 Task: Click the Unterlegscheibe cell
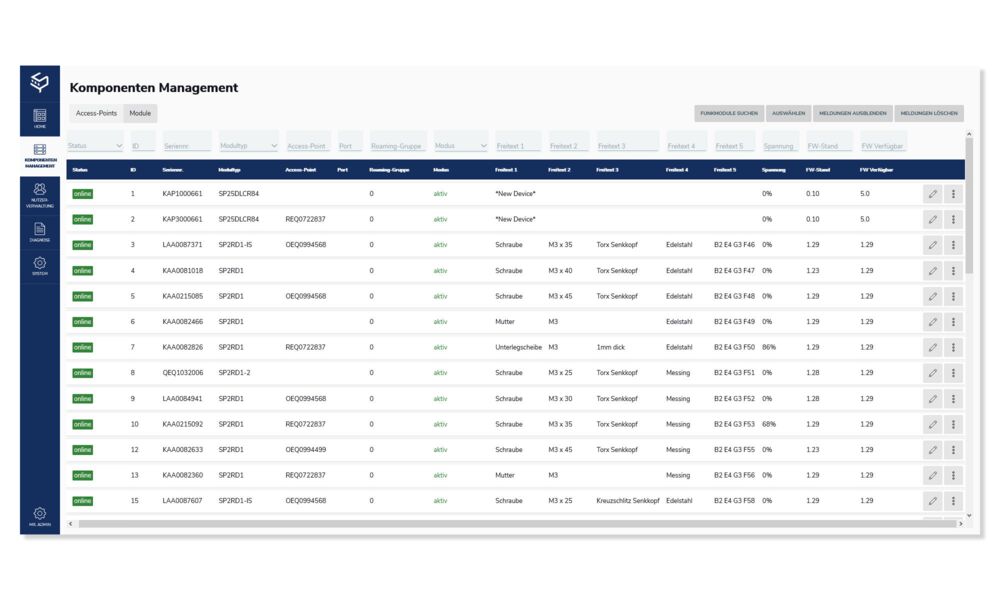518,348
